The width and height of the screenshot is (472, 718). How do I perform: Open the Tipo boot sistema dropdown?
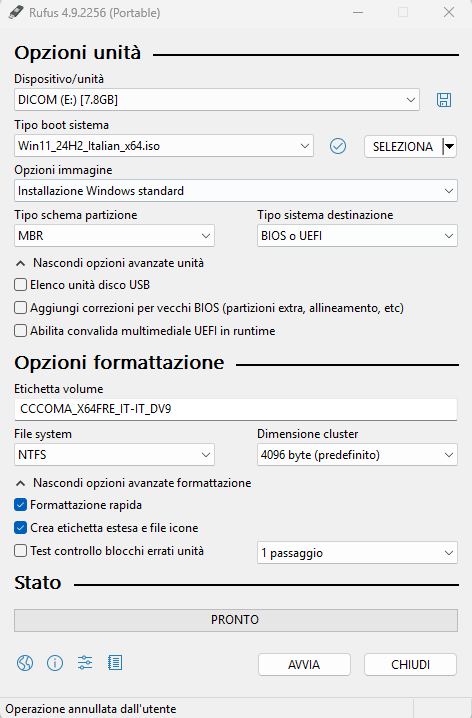pos(164,146)
